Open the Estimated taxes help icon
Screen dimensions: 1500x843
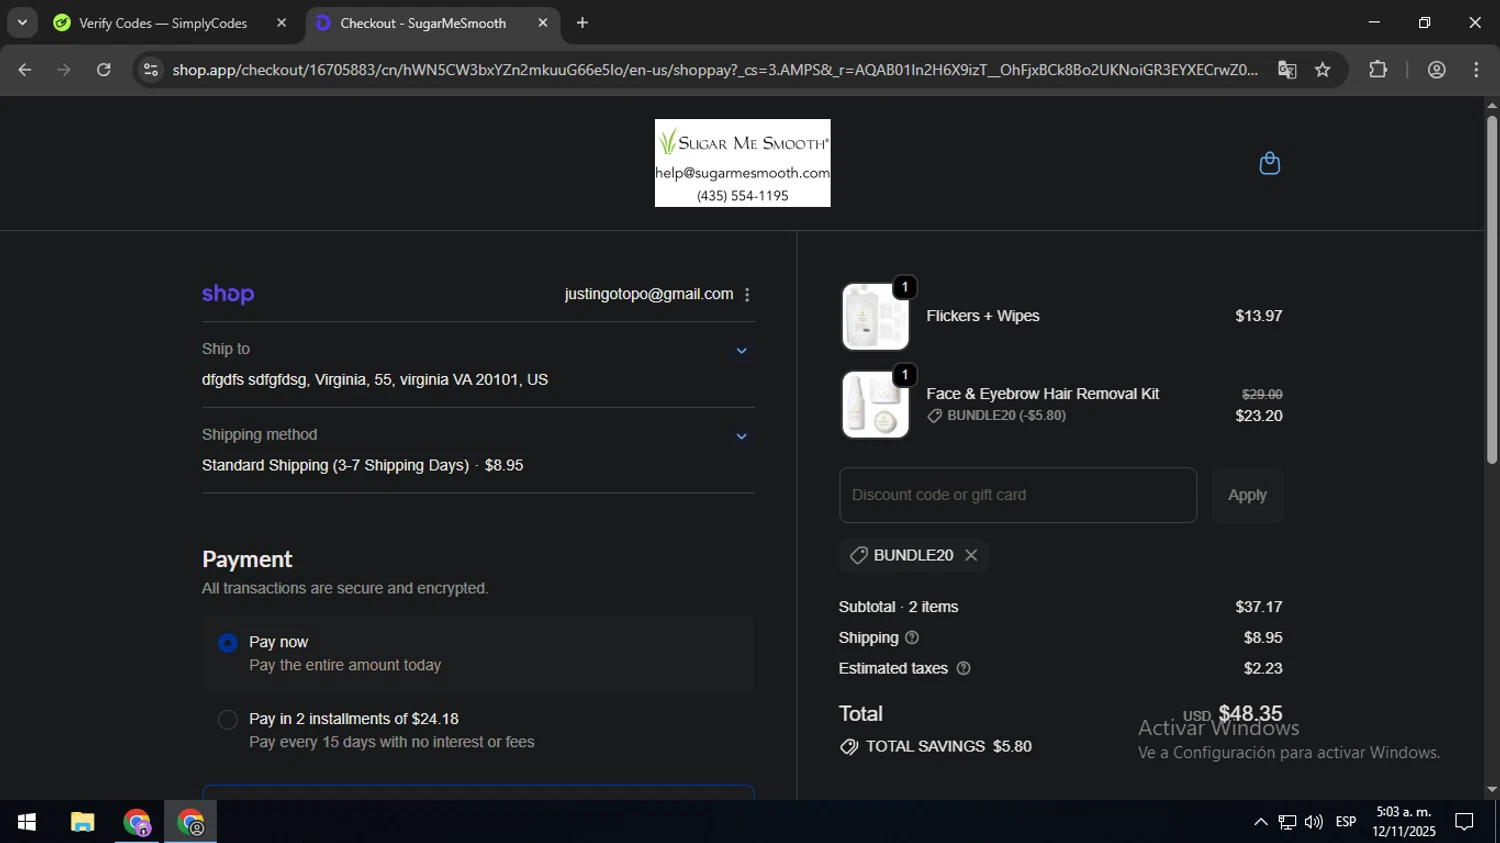pyautogui.click(x=963, y=669)
